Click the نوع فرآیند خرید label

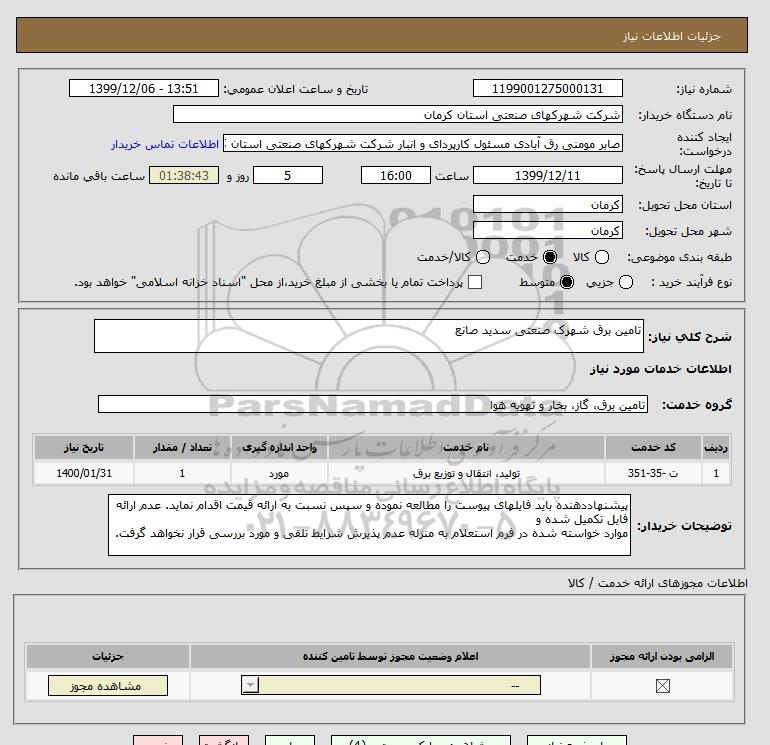tap(692, 282)
